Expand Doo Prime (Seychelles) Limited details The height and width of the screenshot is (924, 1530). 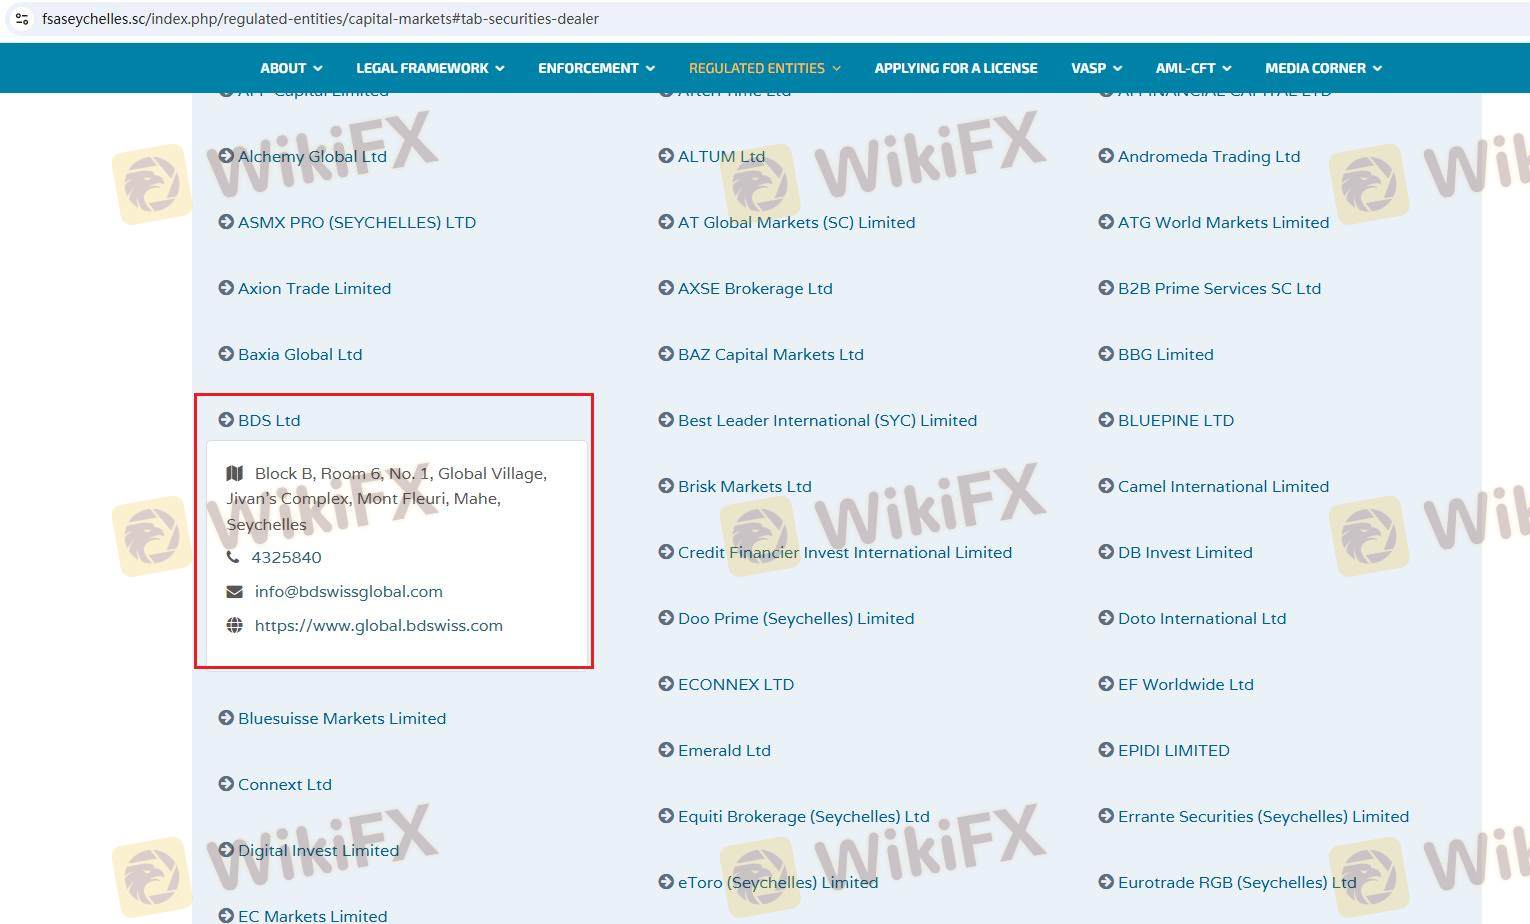point(796,618)
